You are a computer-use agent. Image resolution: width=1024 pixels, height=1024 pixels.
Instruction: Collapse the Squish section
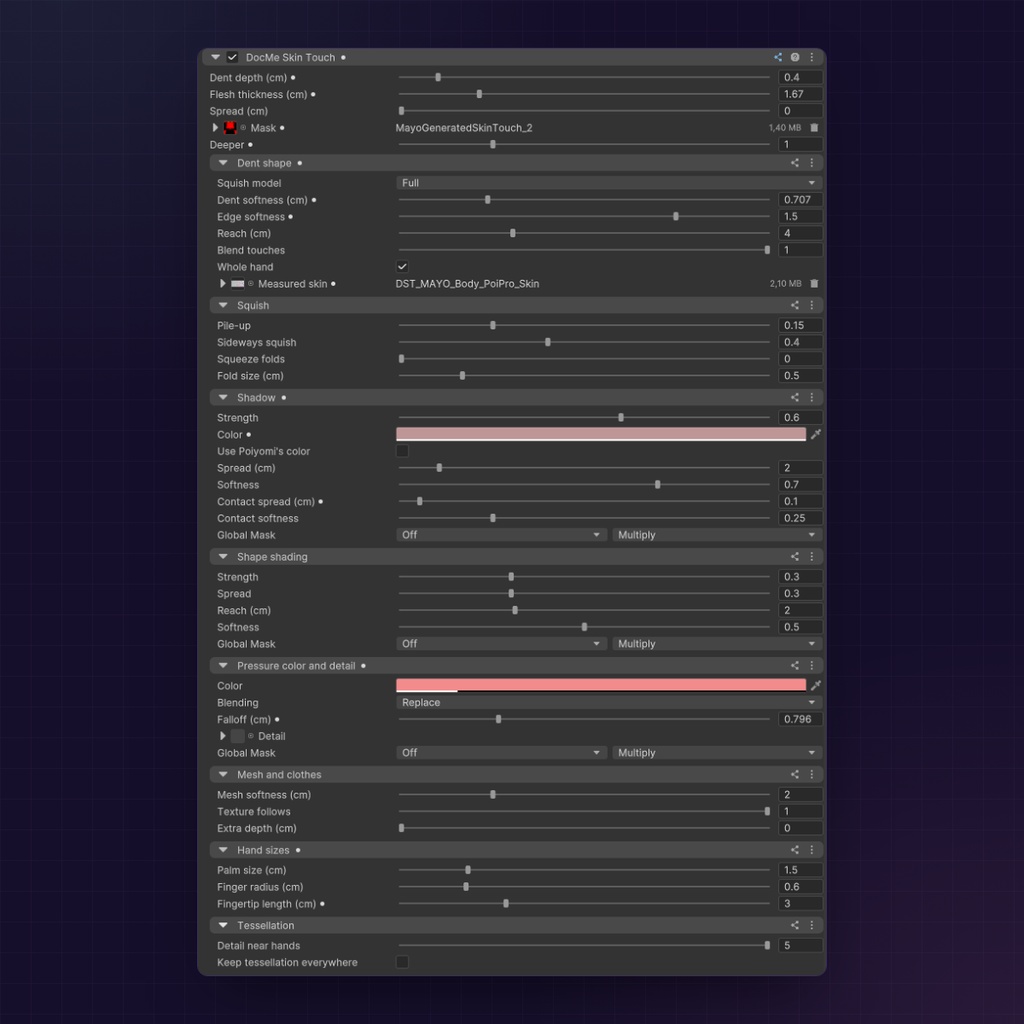(223, 306)
